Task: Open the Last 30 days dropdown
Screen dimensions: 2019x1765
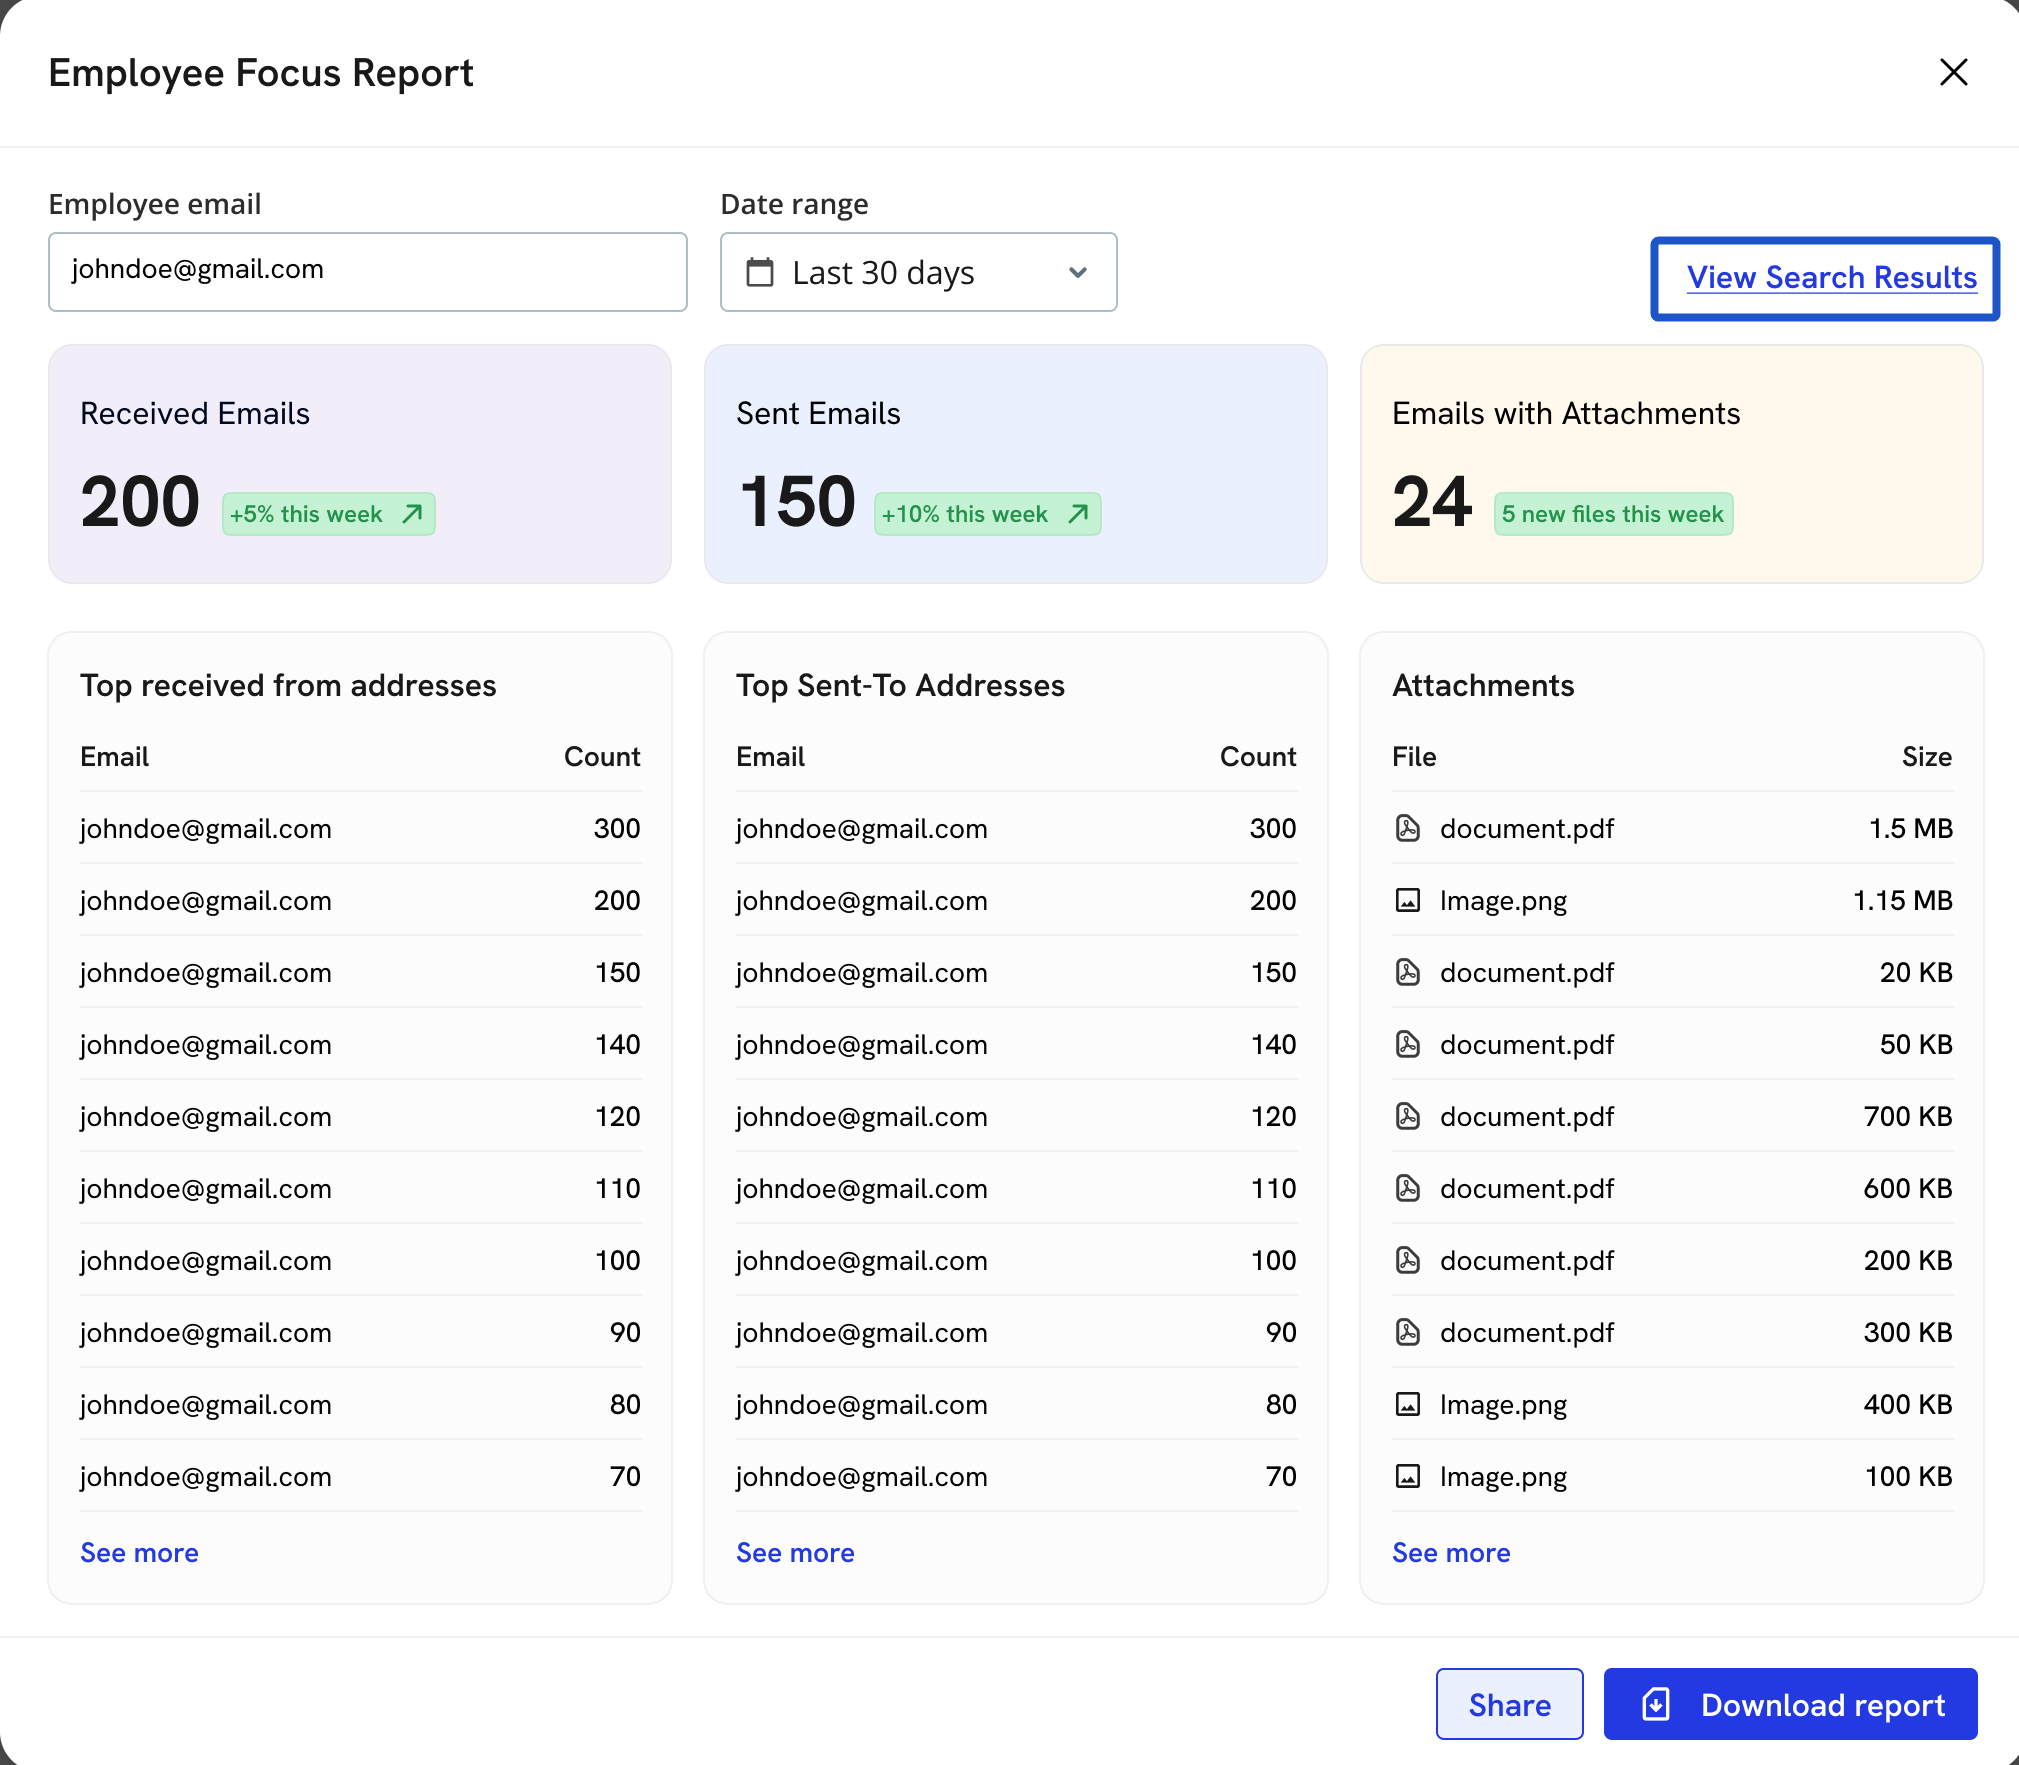Action: tap(917, 272)
